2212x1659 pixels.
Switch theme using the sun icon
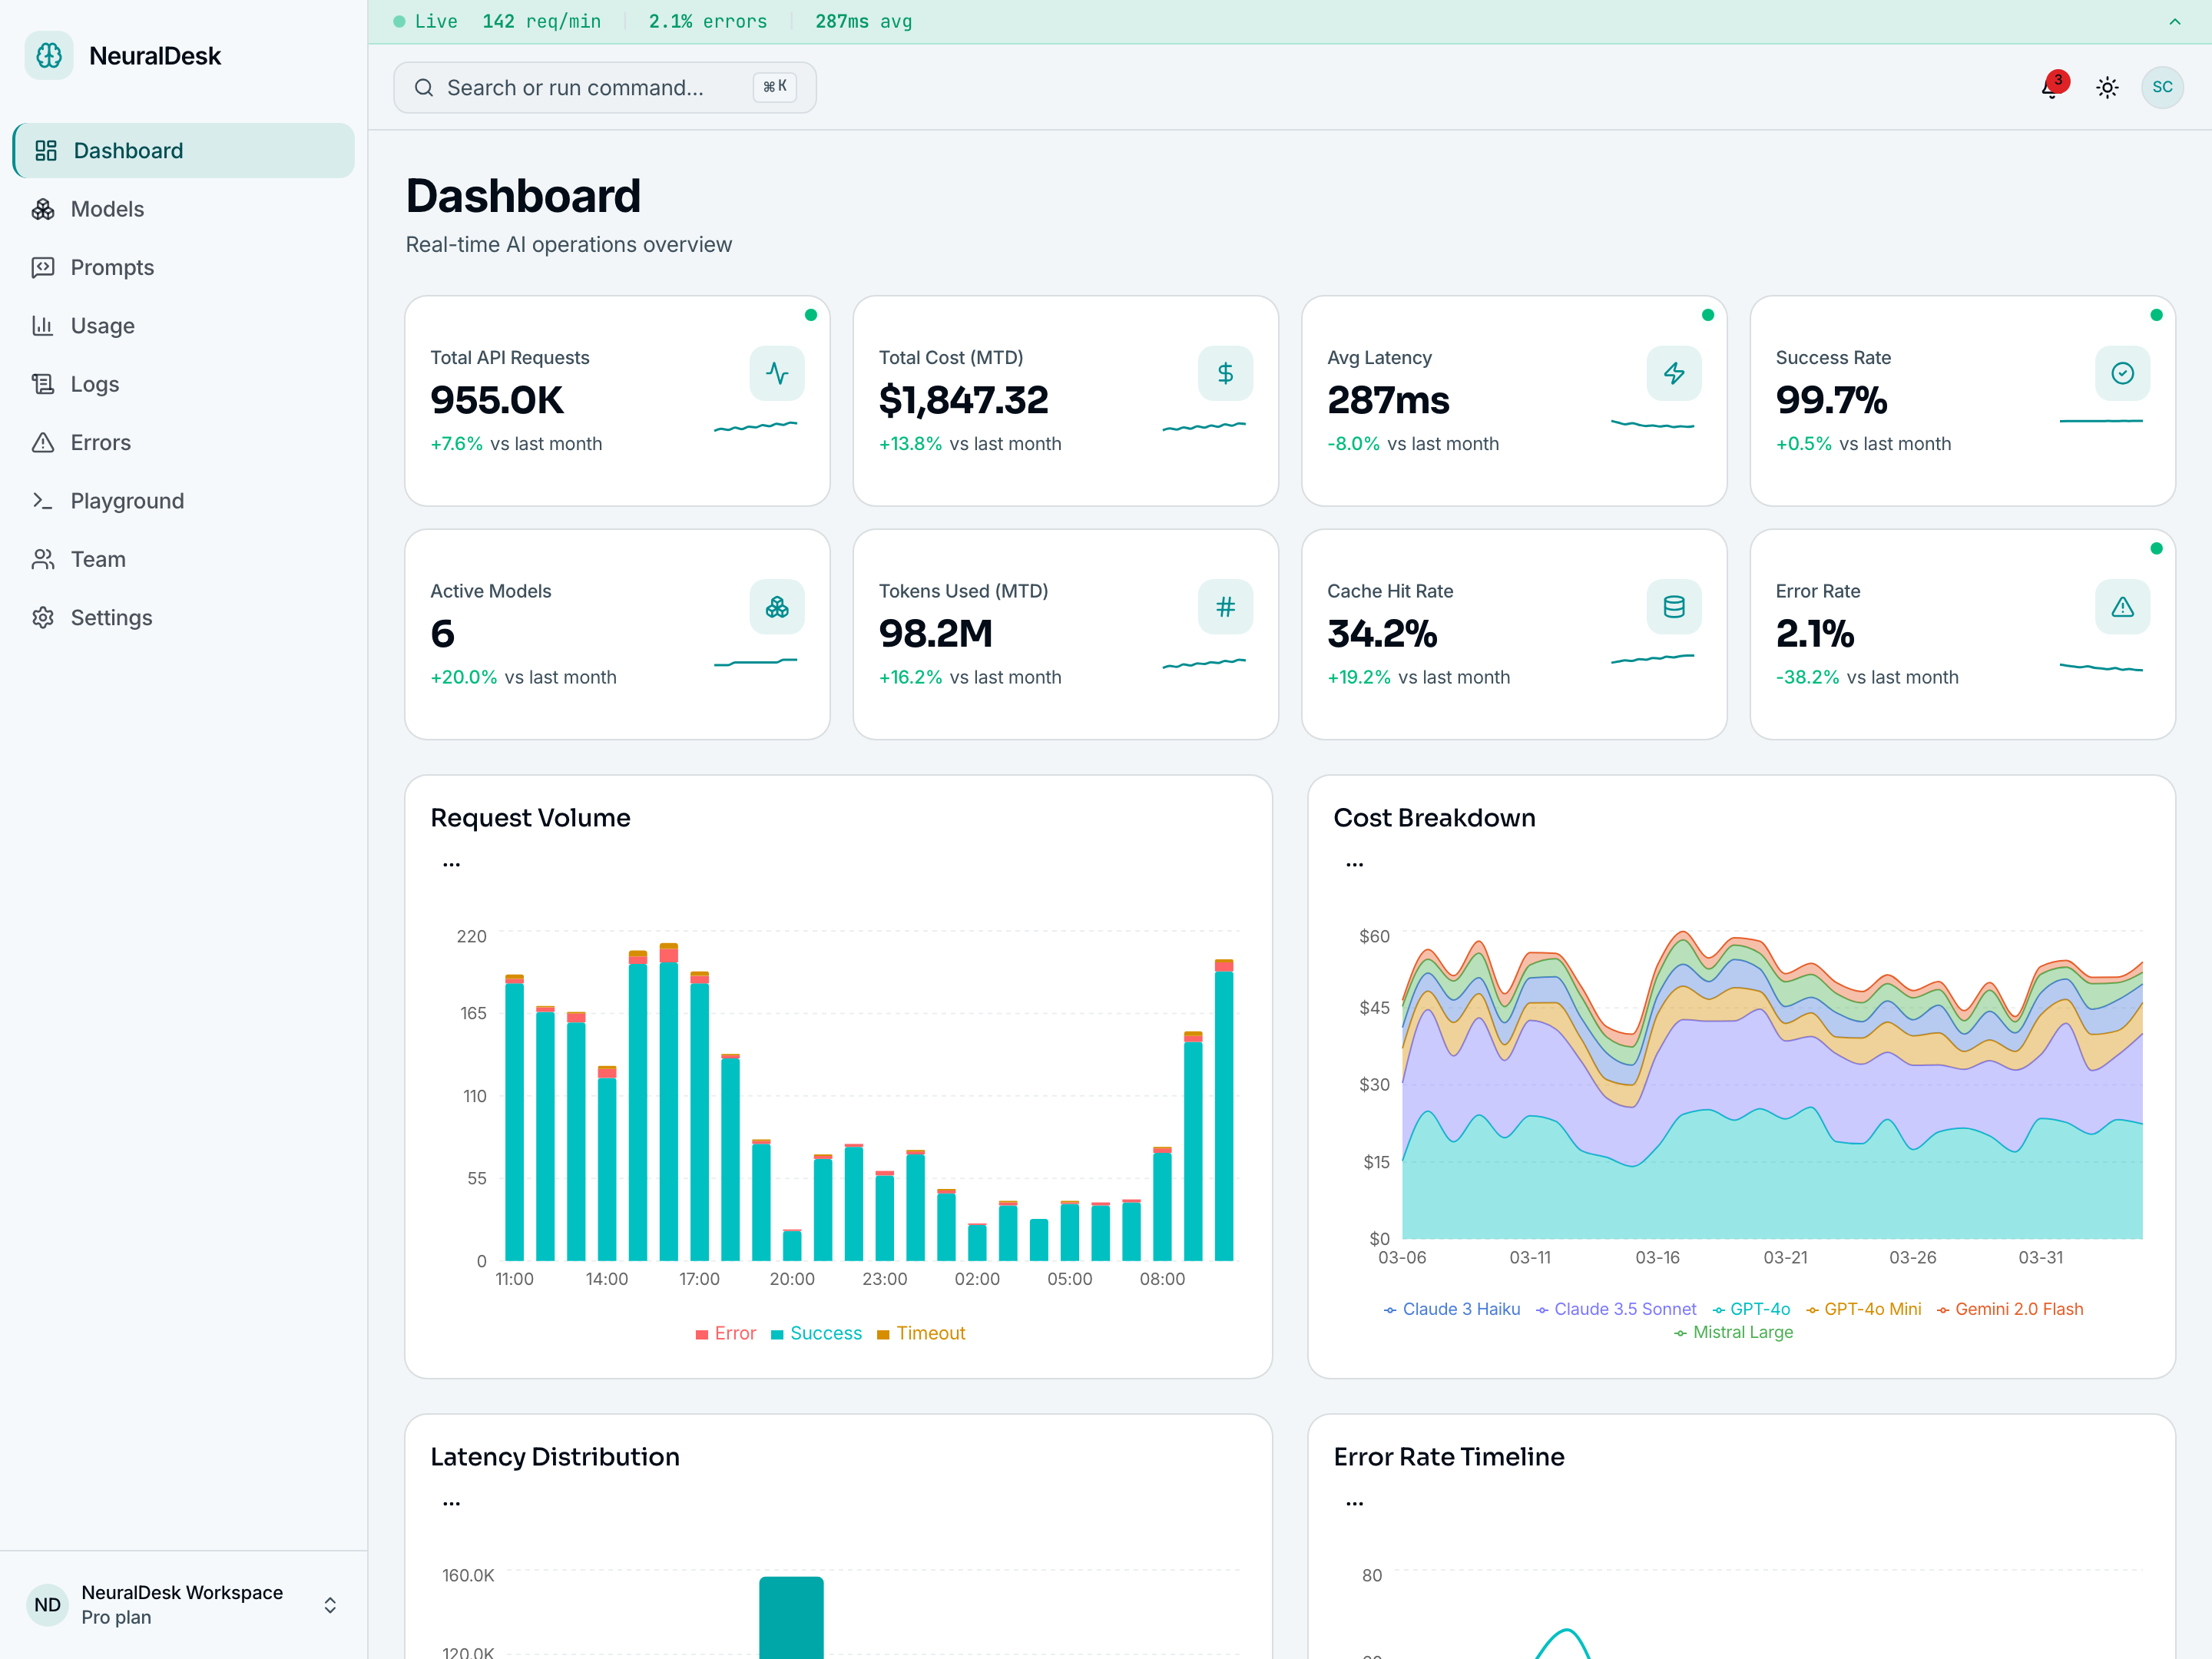(2107, 88)
